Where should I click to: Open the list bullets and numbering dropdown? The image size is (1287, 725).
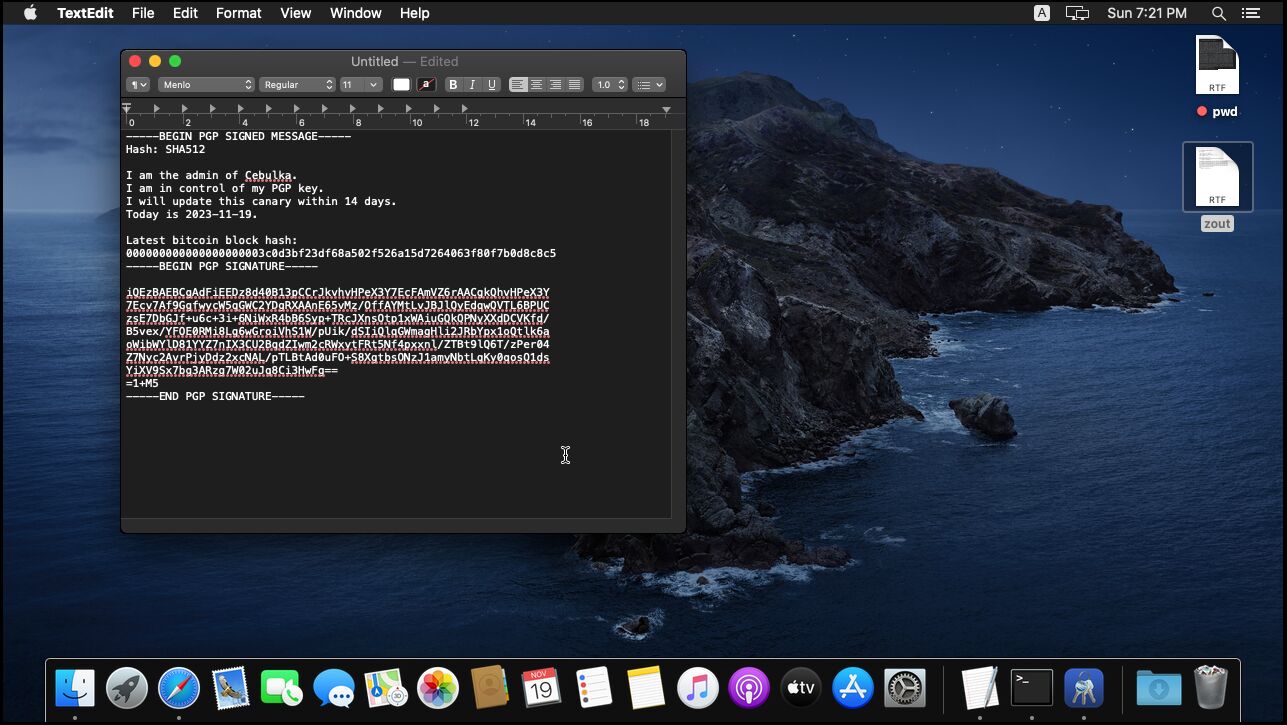pos(649,85)
